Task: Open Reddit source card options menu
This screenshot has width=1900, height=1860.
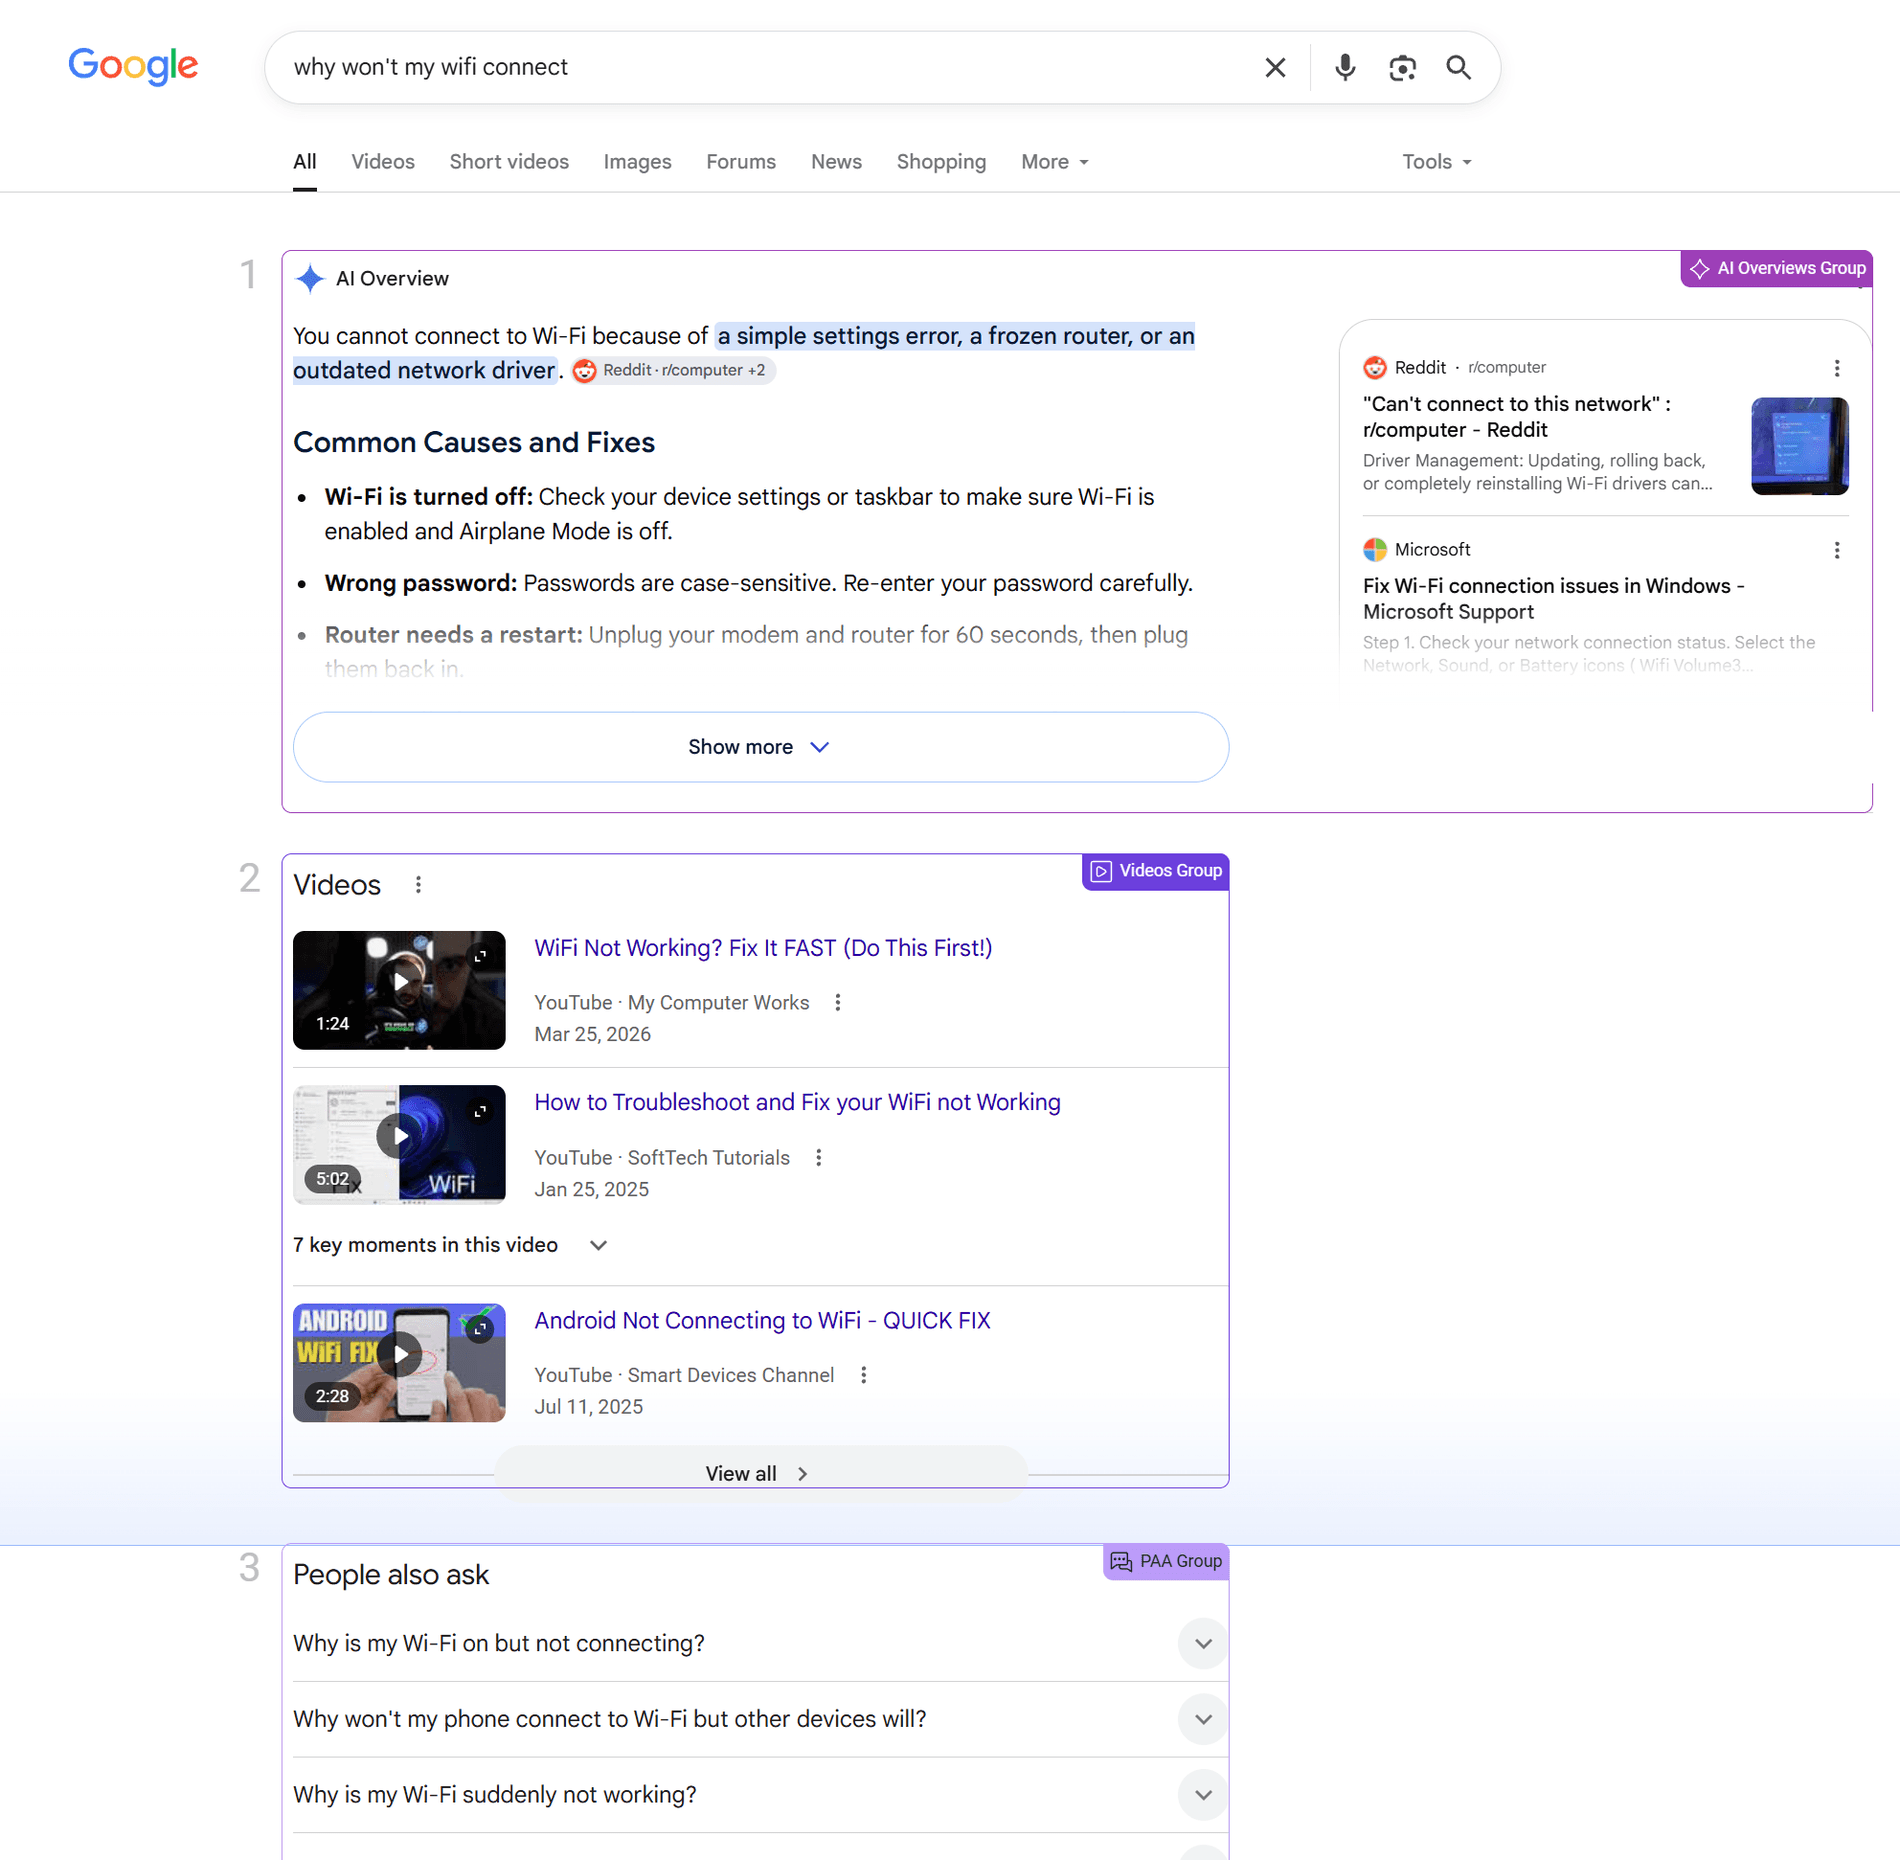Action: point(1837,368)
